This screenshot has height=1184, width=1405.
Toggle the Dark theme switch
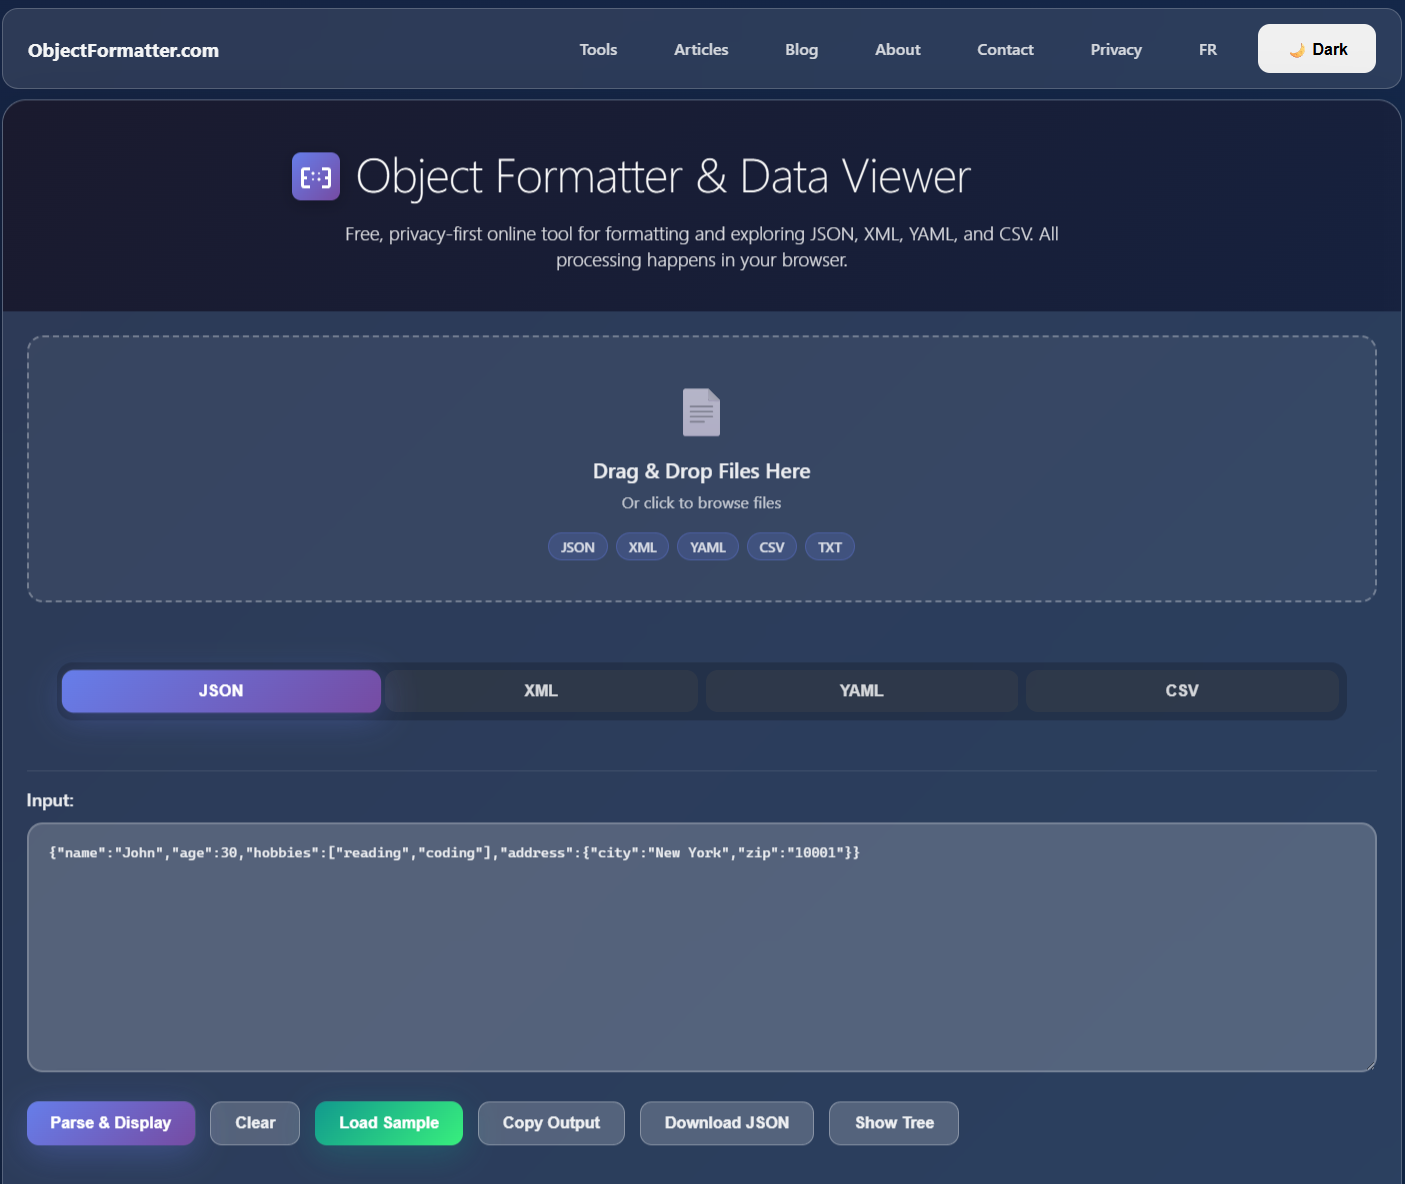point(1316,49)
